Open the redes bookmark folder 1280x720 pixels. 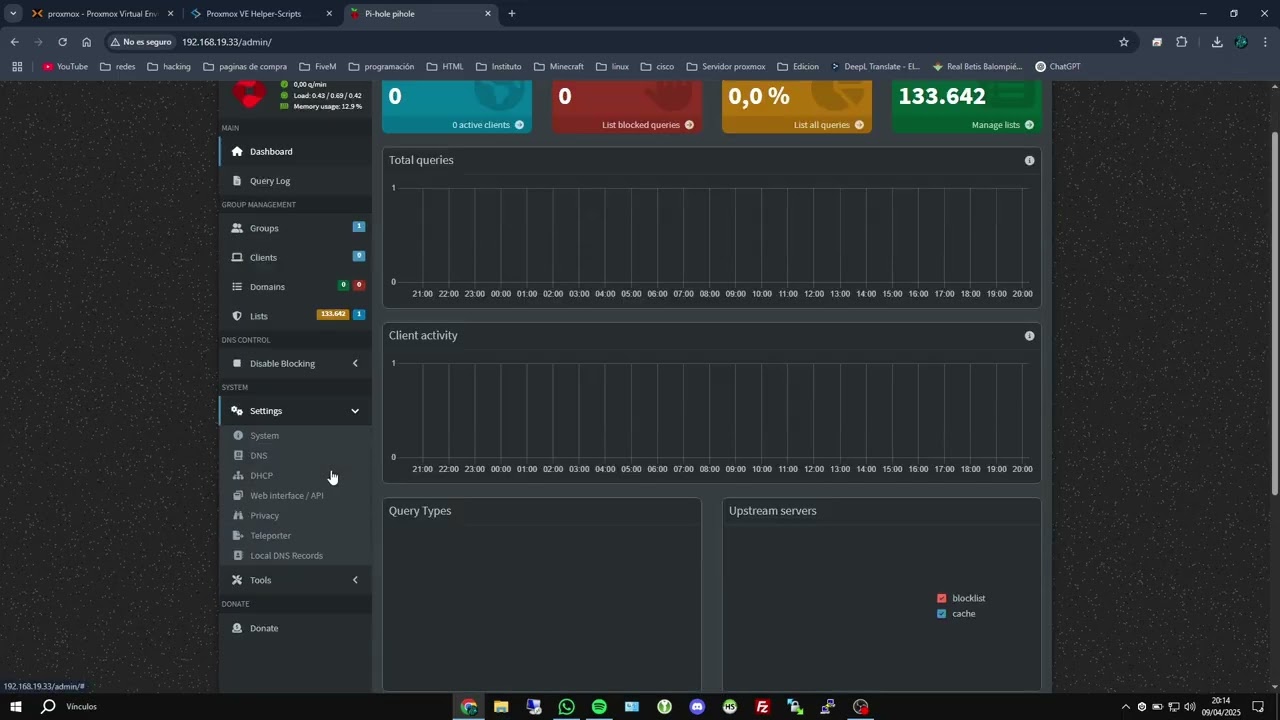[x=117, y=67]
